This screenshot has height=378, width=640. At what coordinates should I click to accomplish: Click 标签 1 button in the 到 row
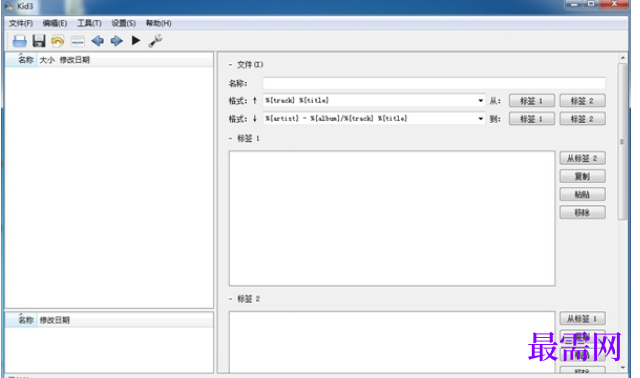pyautogui.click(x=531, y=119)
